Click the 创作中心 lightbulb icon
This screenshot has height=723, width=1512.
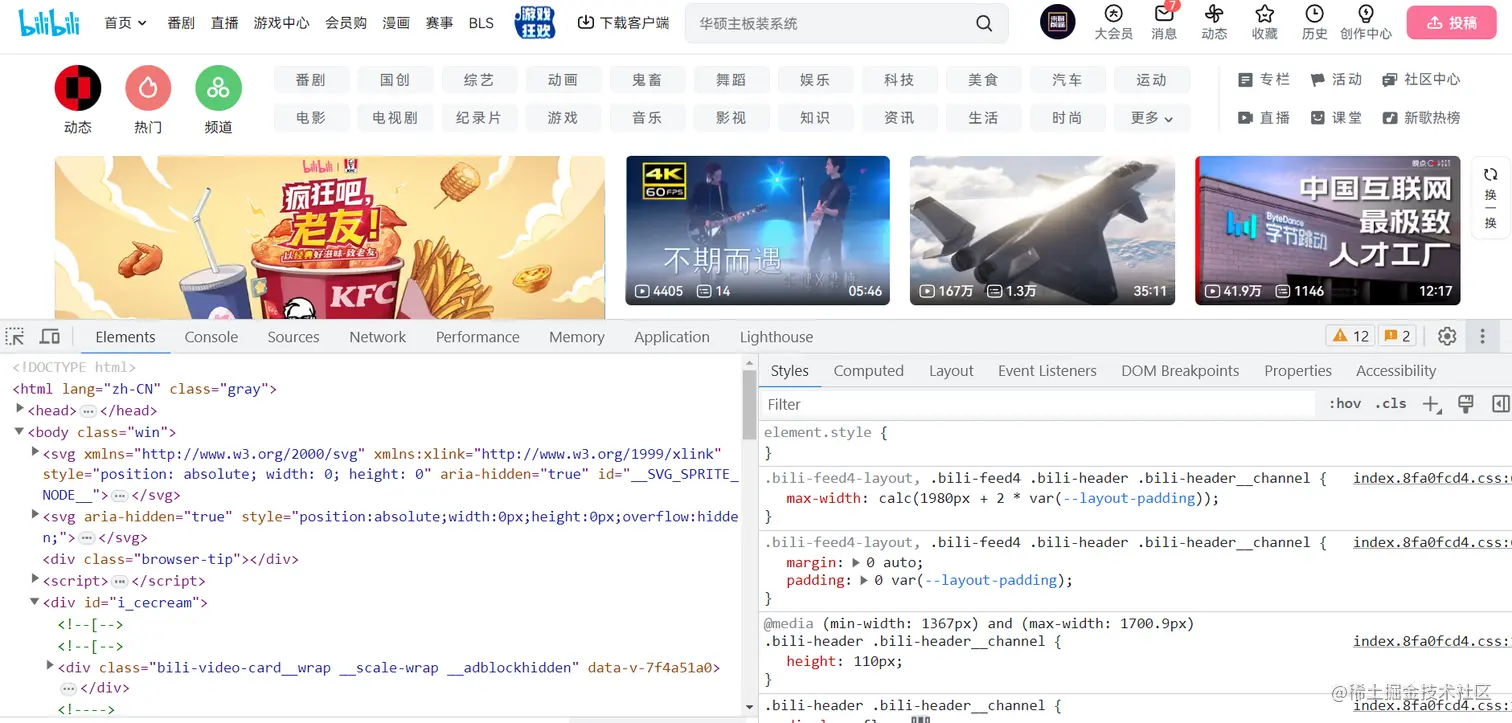point(1365,15)
